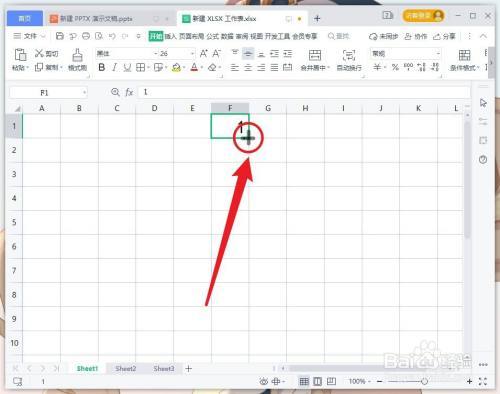500x394 pixels.
Task: Select the Start ribbon tab
Action: [156, 36]
